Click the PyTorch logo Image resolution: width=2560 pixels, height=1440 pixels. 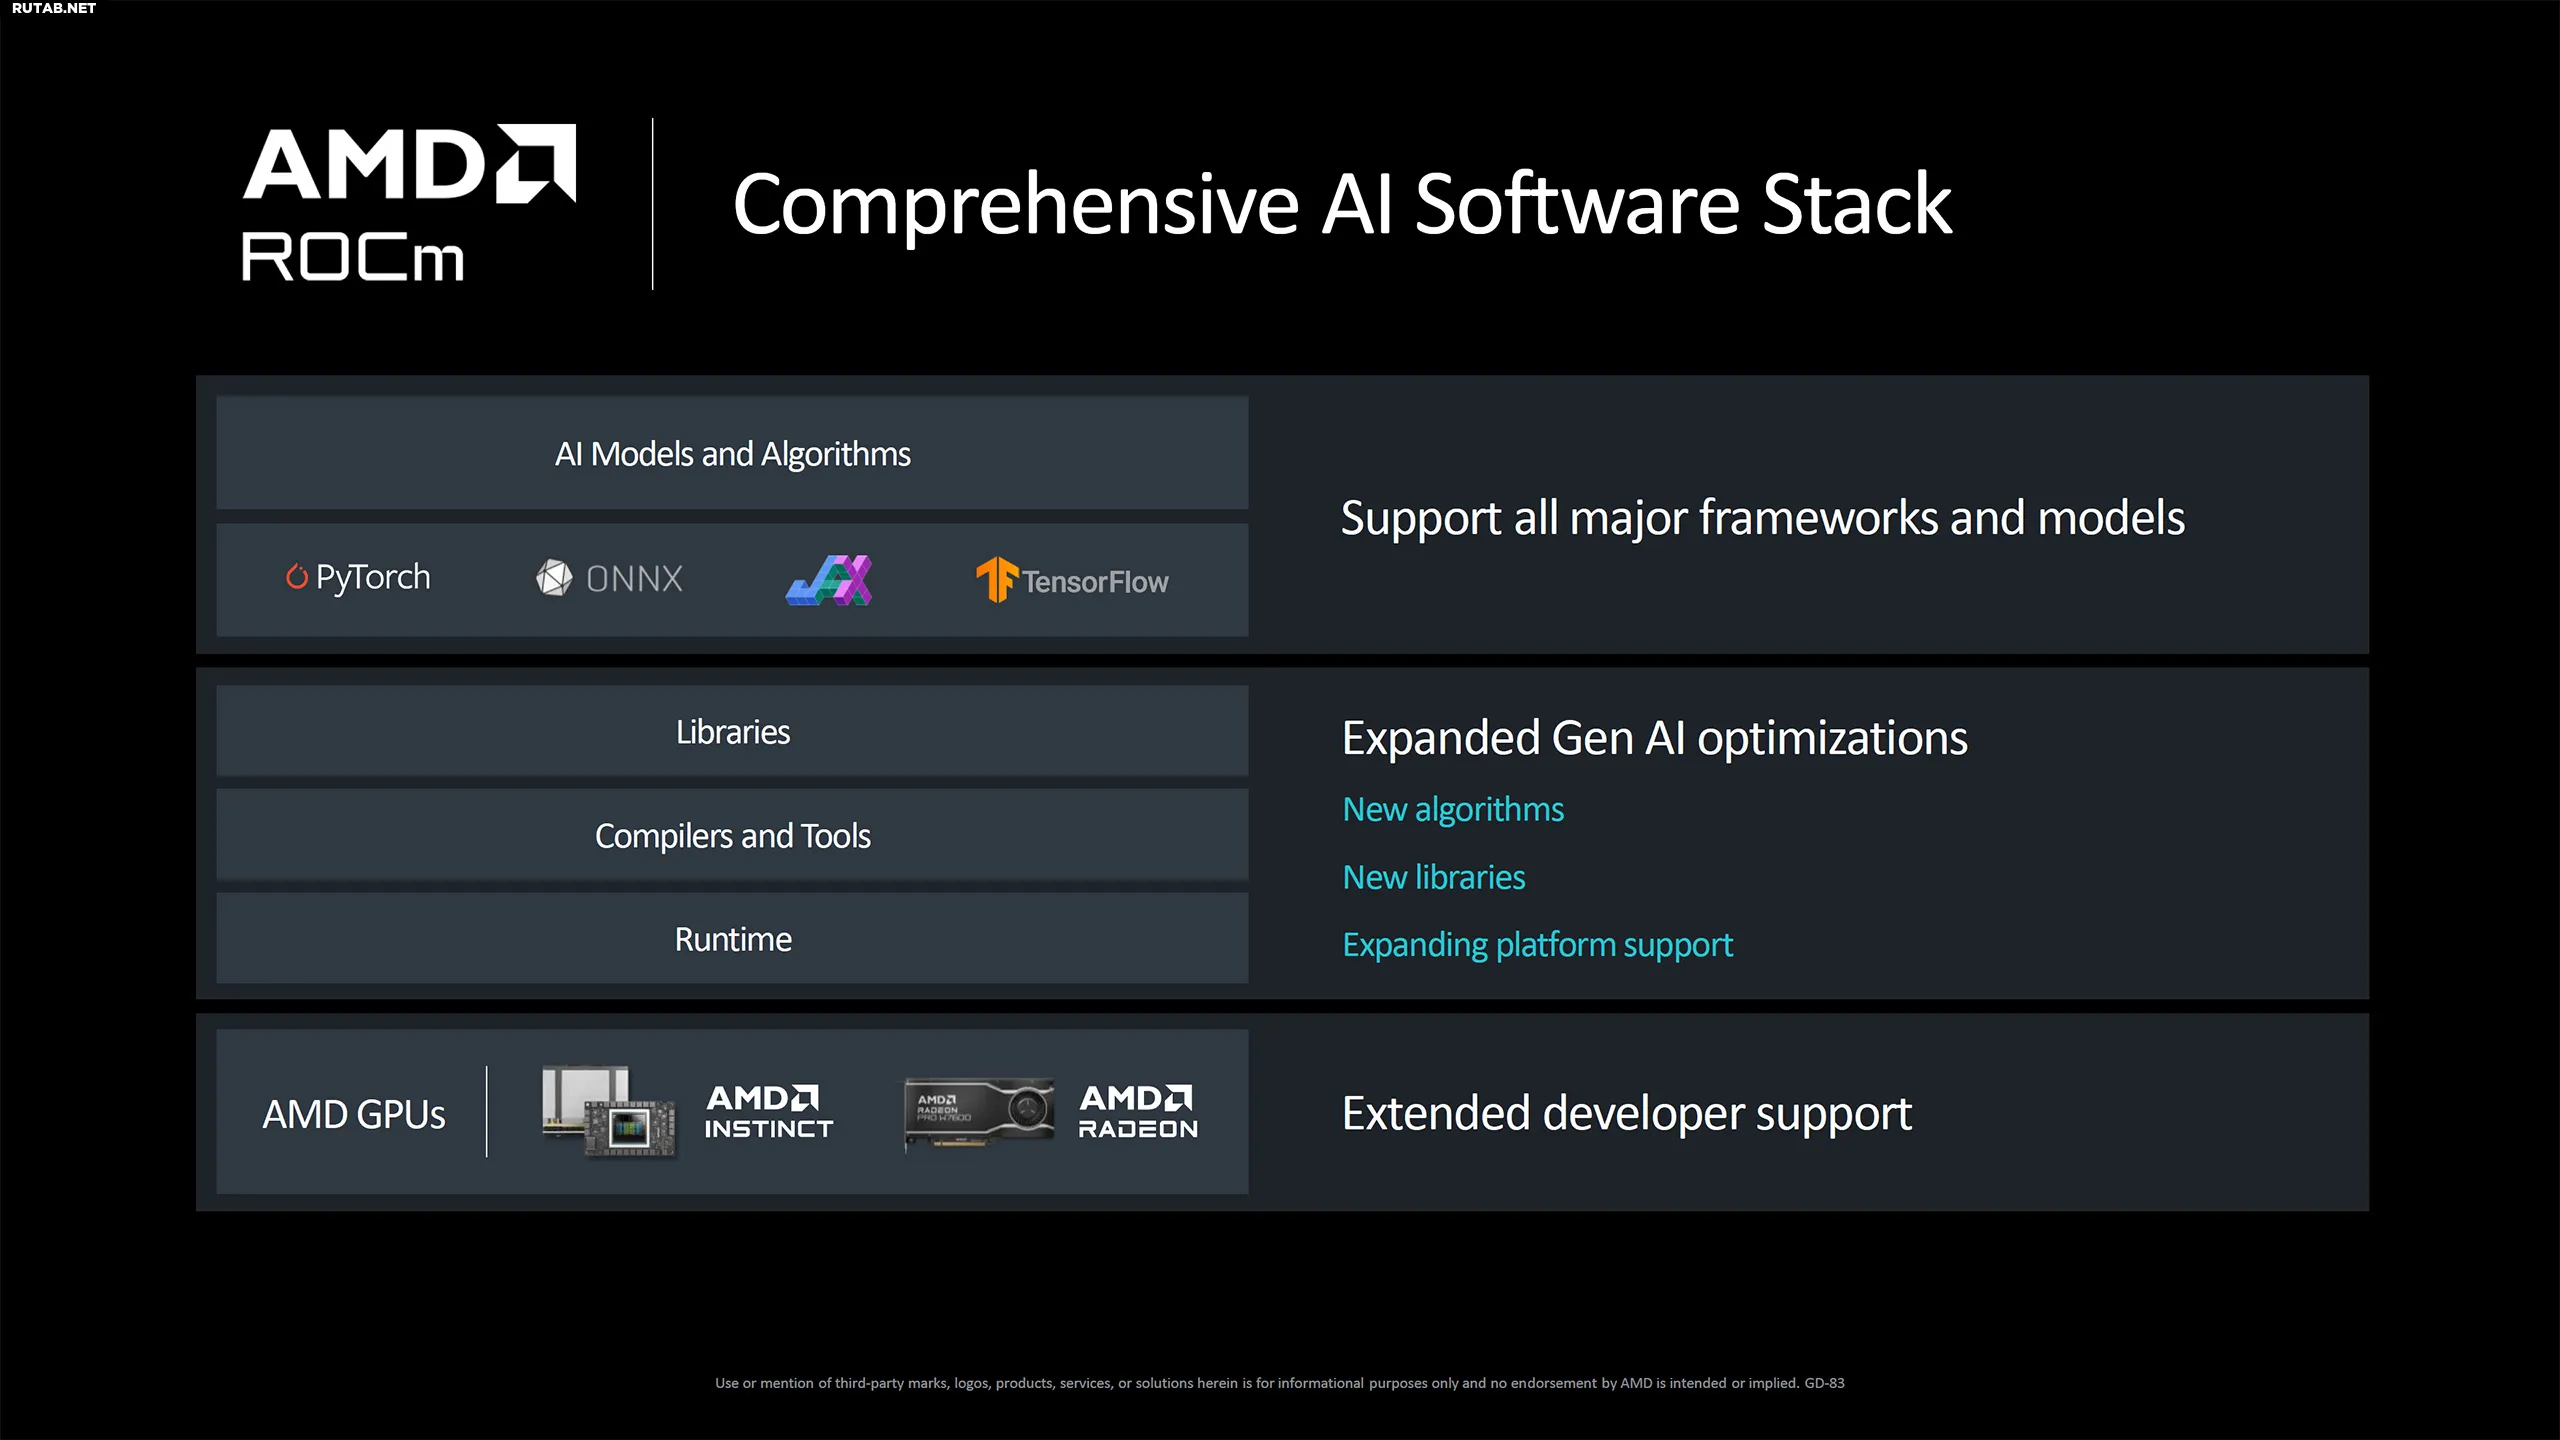(358, 577)
